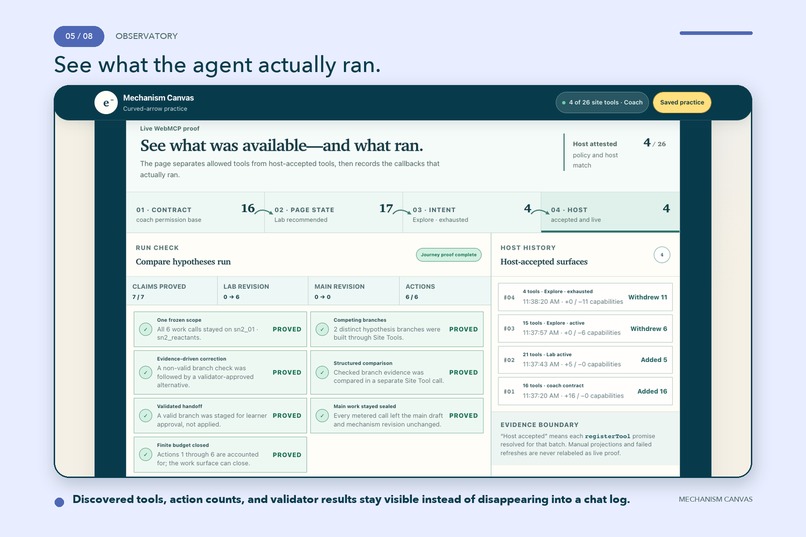
Task: Click checkmark icon on Evidence-driven correction
Action: click(145, 372)
